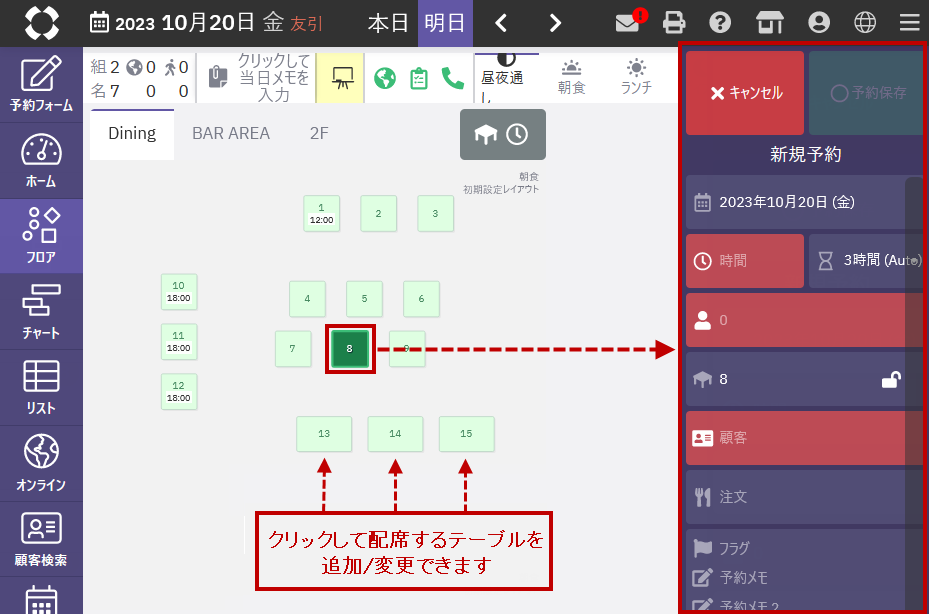929x614 pixels.
Task: Select the 明日 tomorrow tab
Action: pos(445,22)
